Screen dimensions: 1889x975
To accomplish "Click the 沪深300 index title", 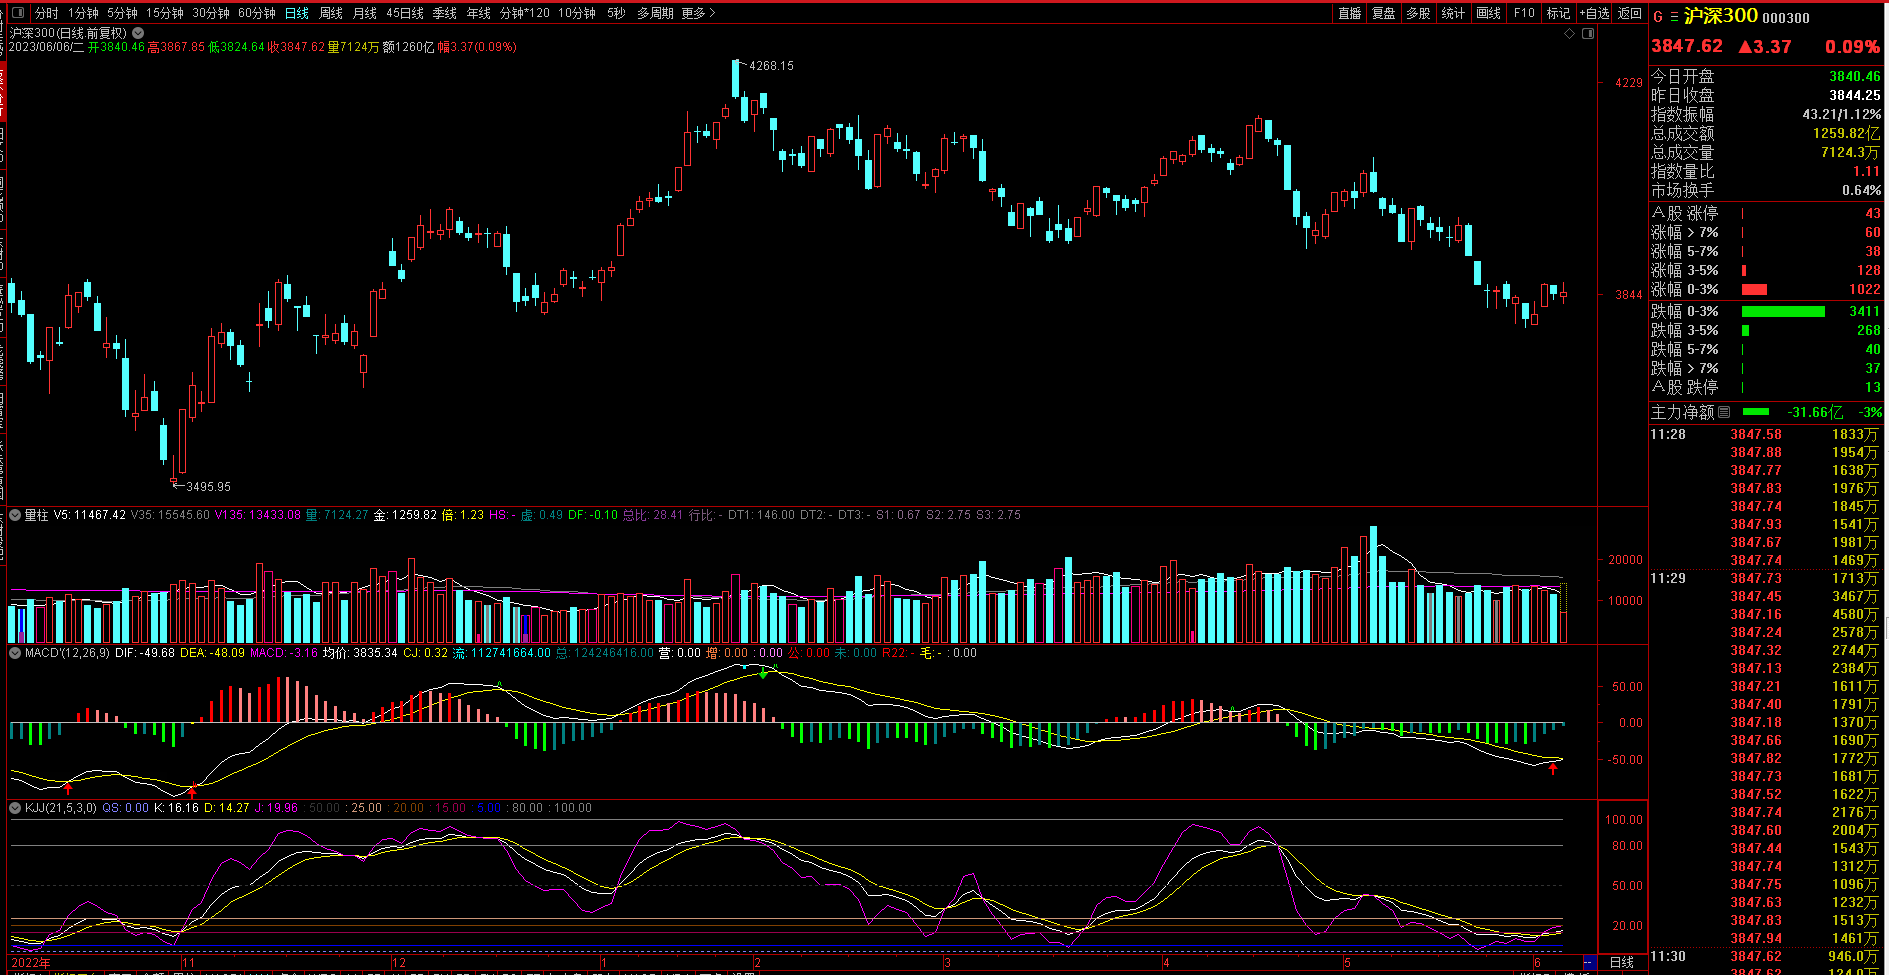I will (x=1720, y=16).
